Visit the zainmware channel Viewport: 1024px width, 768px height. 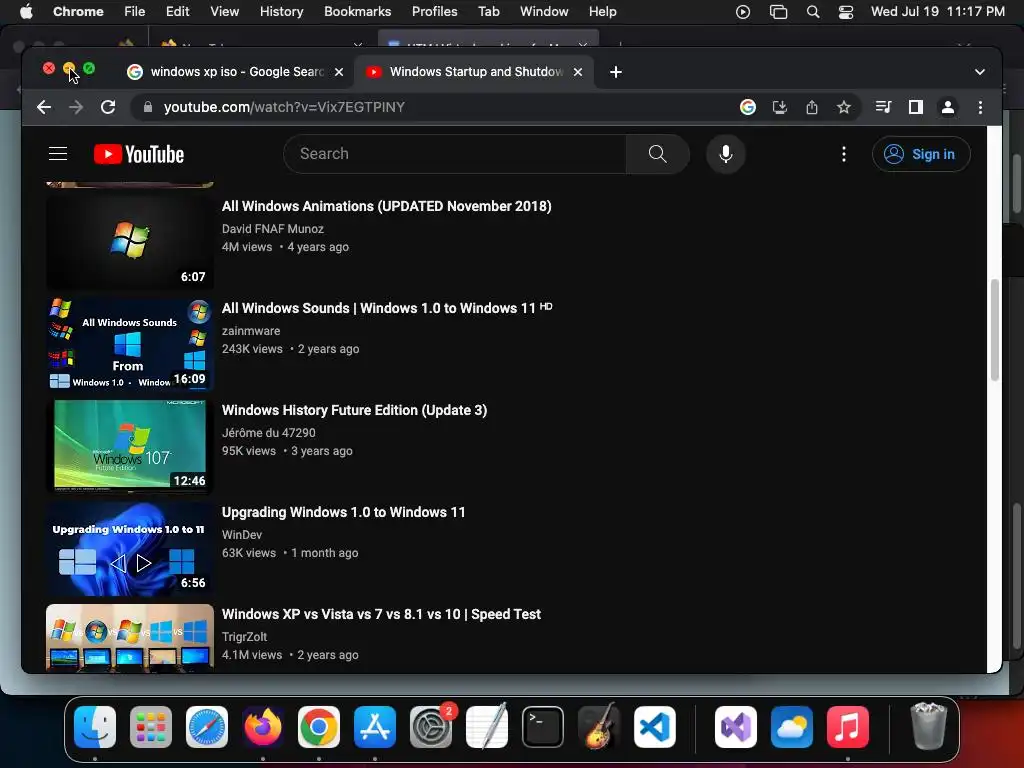point(251,330)
